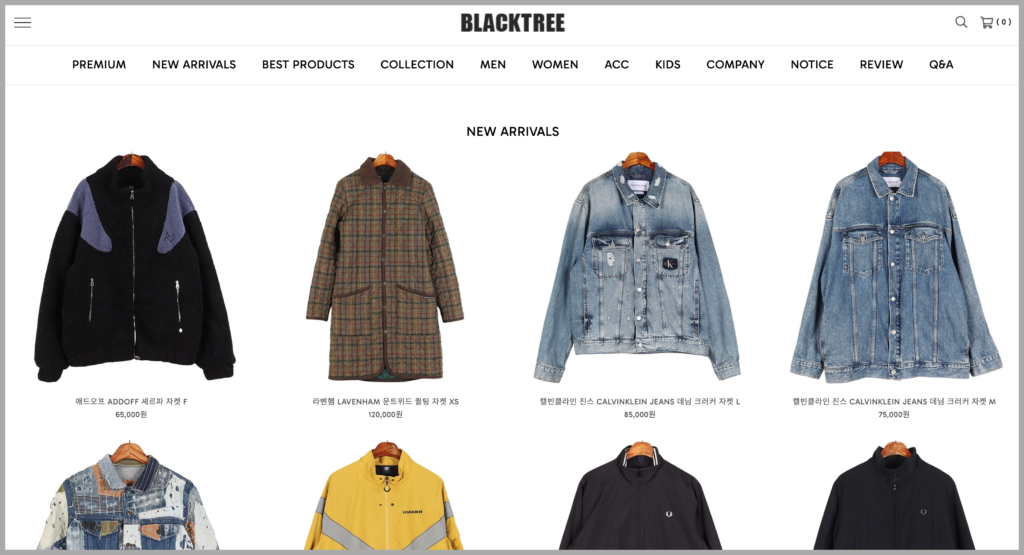Select the ACC menu item
Image resolution: width=1024 pixels, height=555 pixels.
tap(616, 65)
